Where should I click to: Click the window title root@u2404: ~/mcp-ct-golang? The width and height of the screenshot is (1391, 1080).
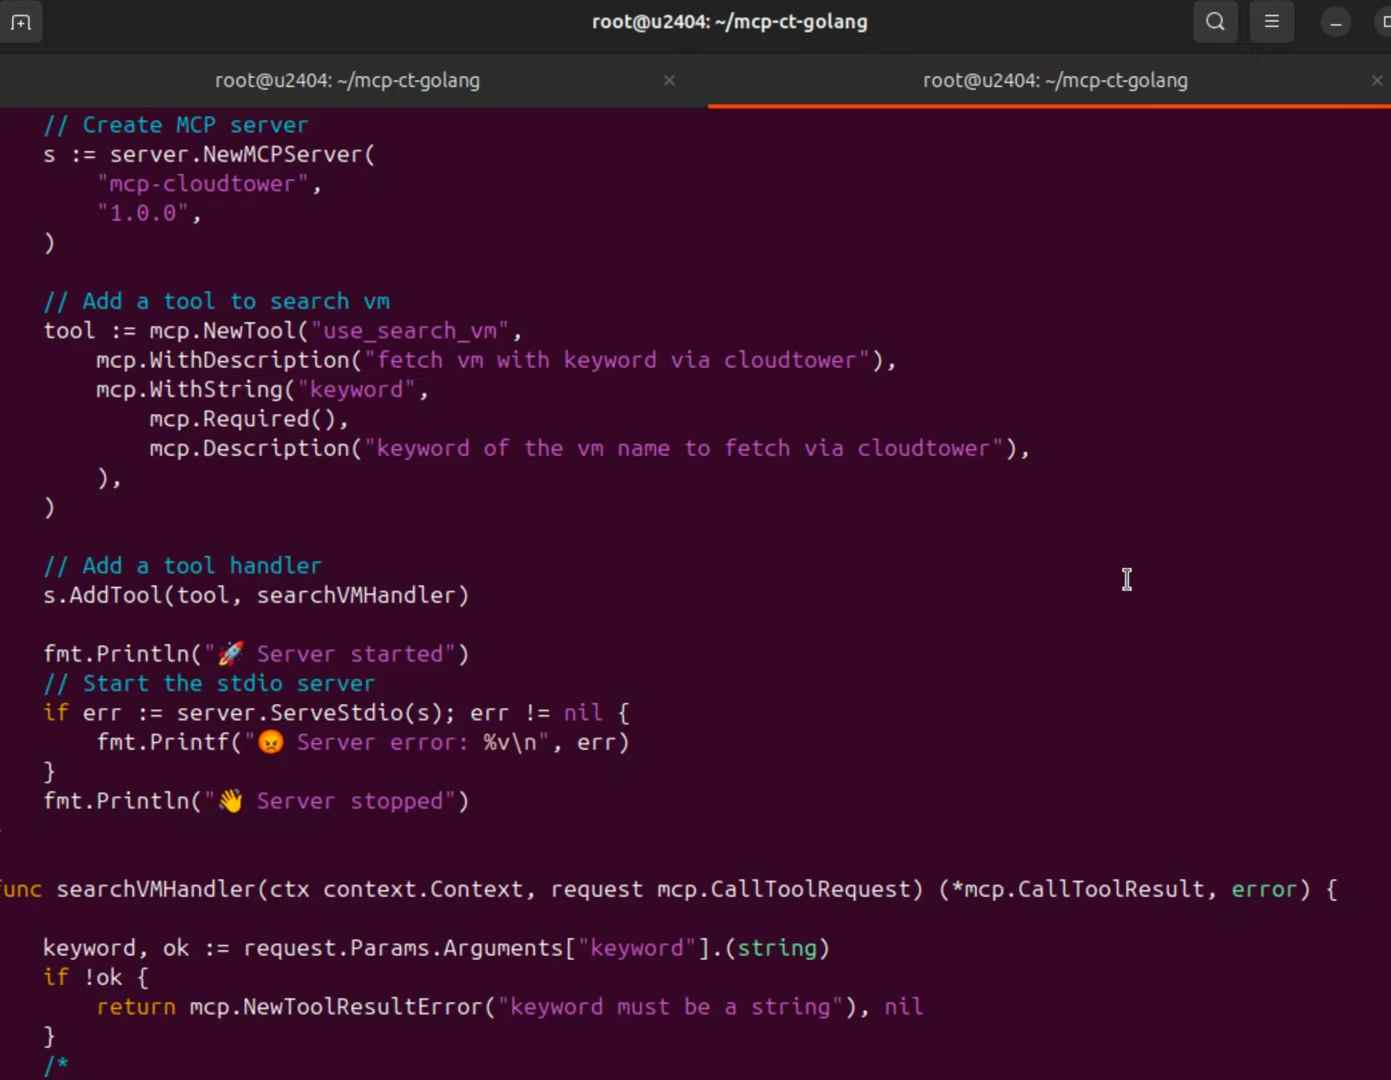coord(729,22)
